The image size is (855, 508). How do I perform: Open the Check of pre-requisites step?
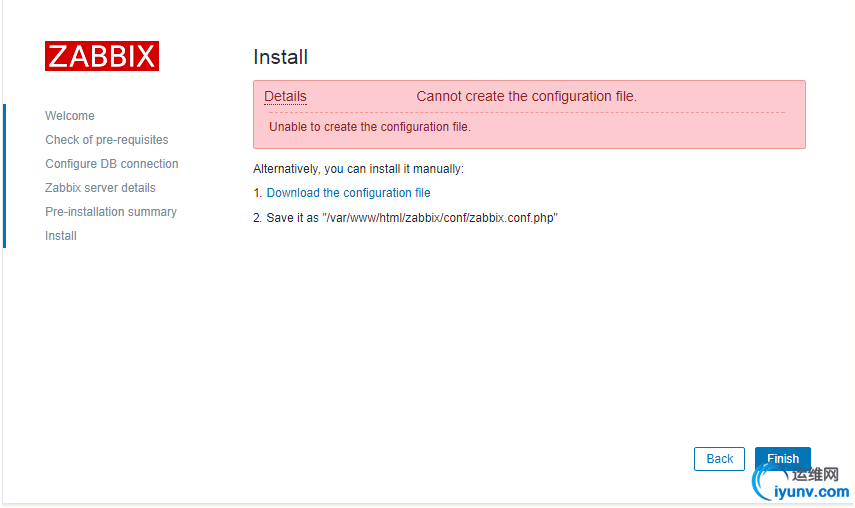tap(107, 140)
